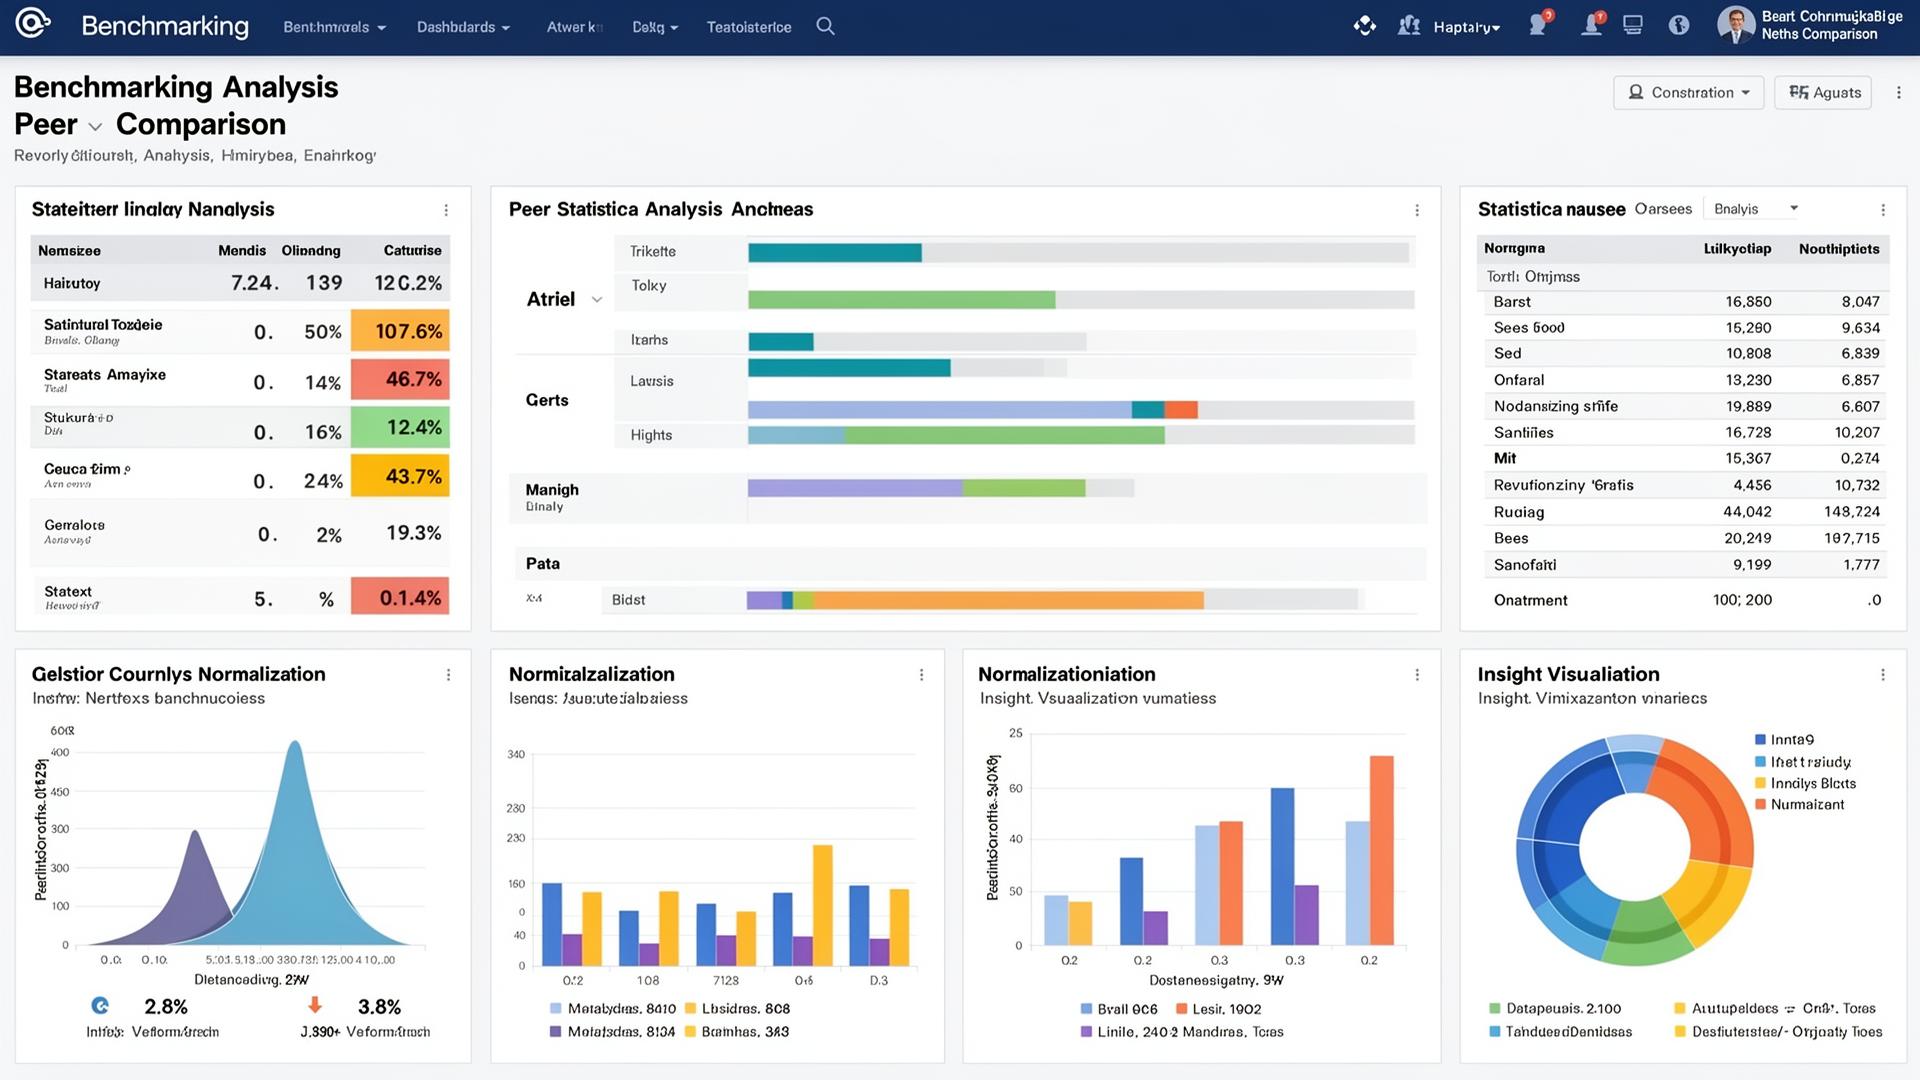Viewport: 1920px width, 1080px height.
Task: Click the monitor display icon in header
Action: coord(1633,26)
